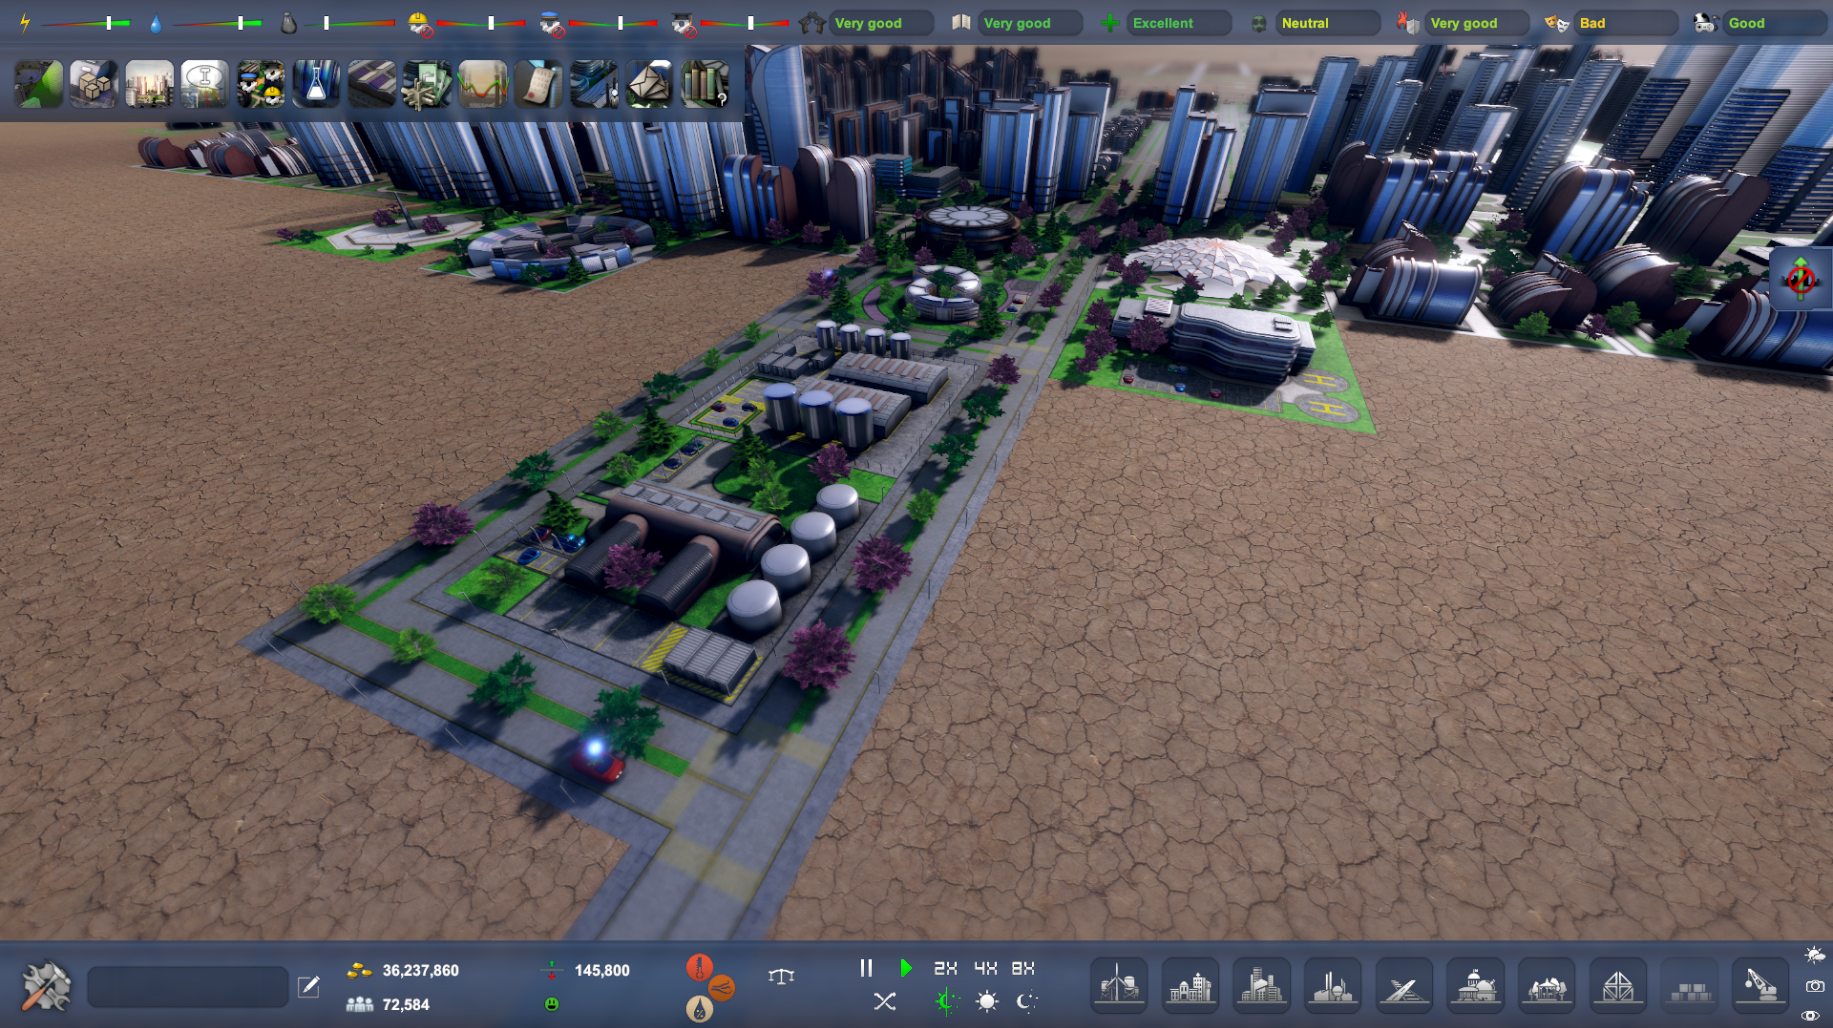Click the balance scales icon
This screenshot has width=1833, height=1028.
(x=781, y=976)
